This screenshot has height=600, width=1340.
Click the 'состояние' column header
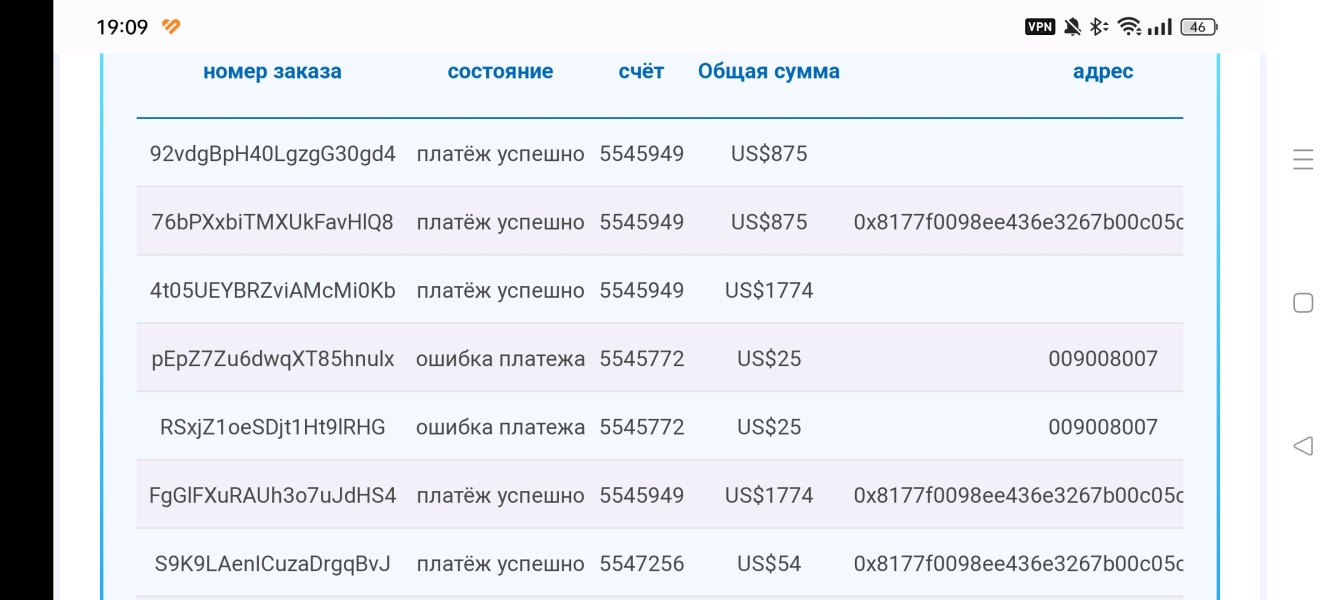500,71
